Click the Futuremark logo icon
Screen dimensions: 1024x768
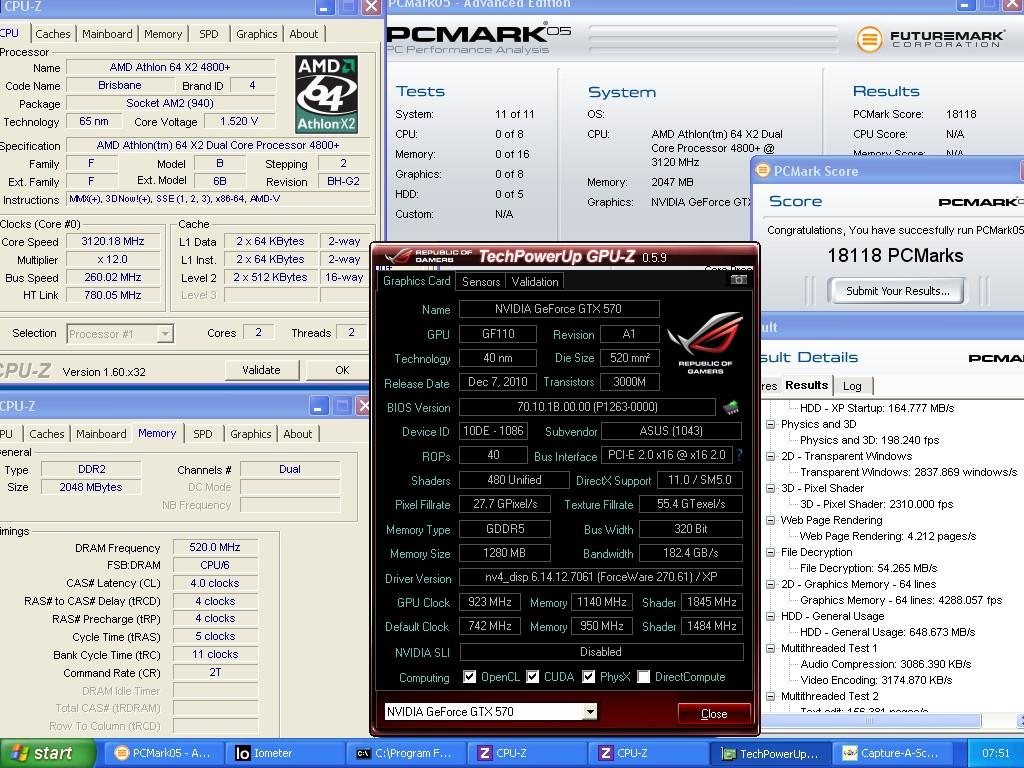tap(869, 39)
